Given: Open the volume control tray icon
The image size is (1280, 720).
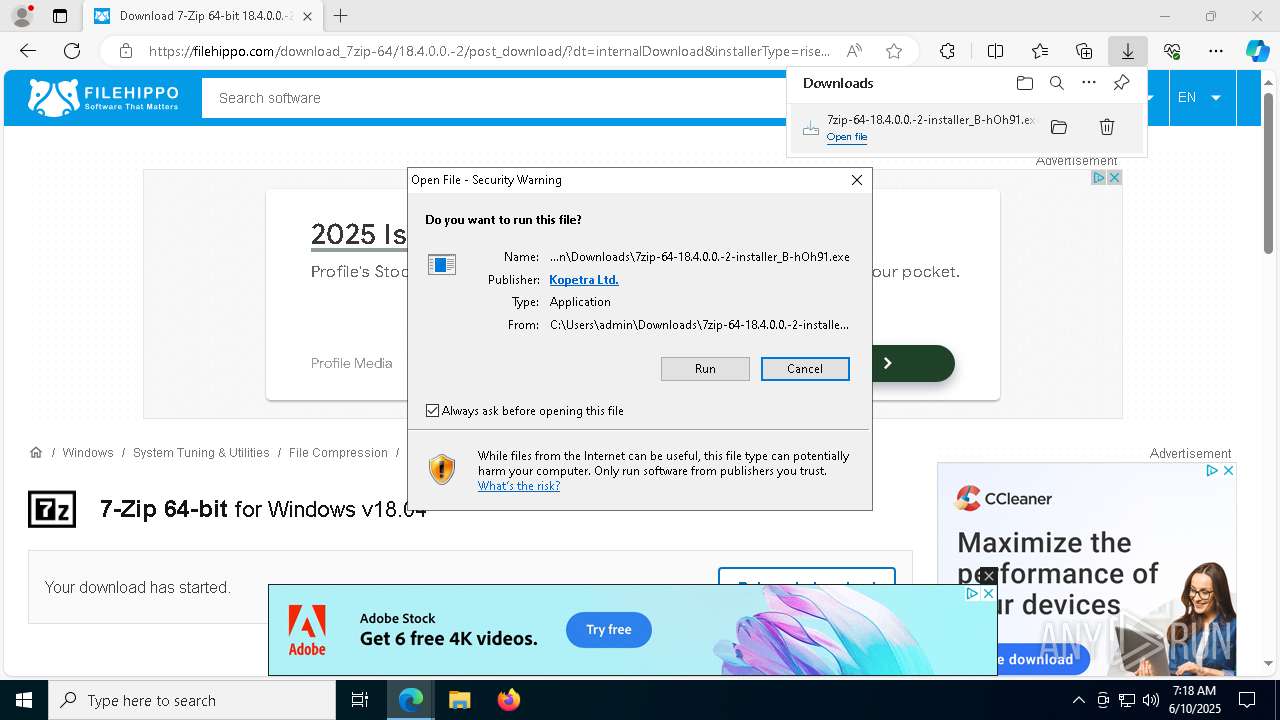Looking at the screenshot, I should click(x=1151, y=700).
